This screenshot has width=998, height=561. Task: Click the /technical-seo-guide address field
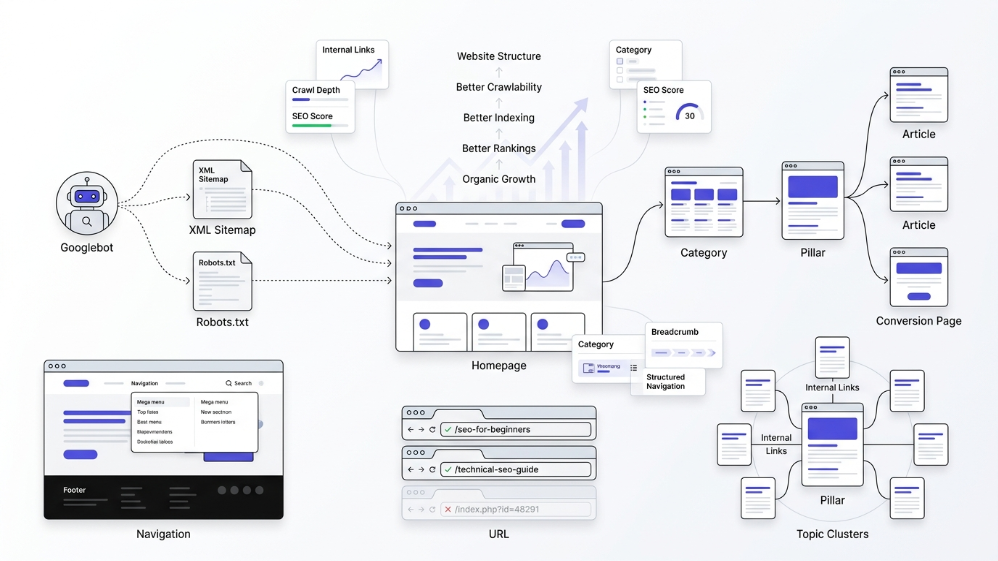point(516,469)
